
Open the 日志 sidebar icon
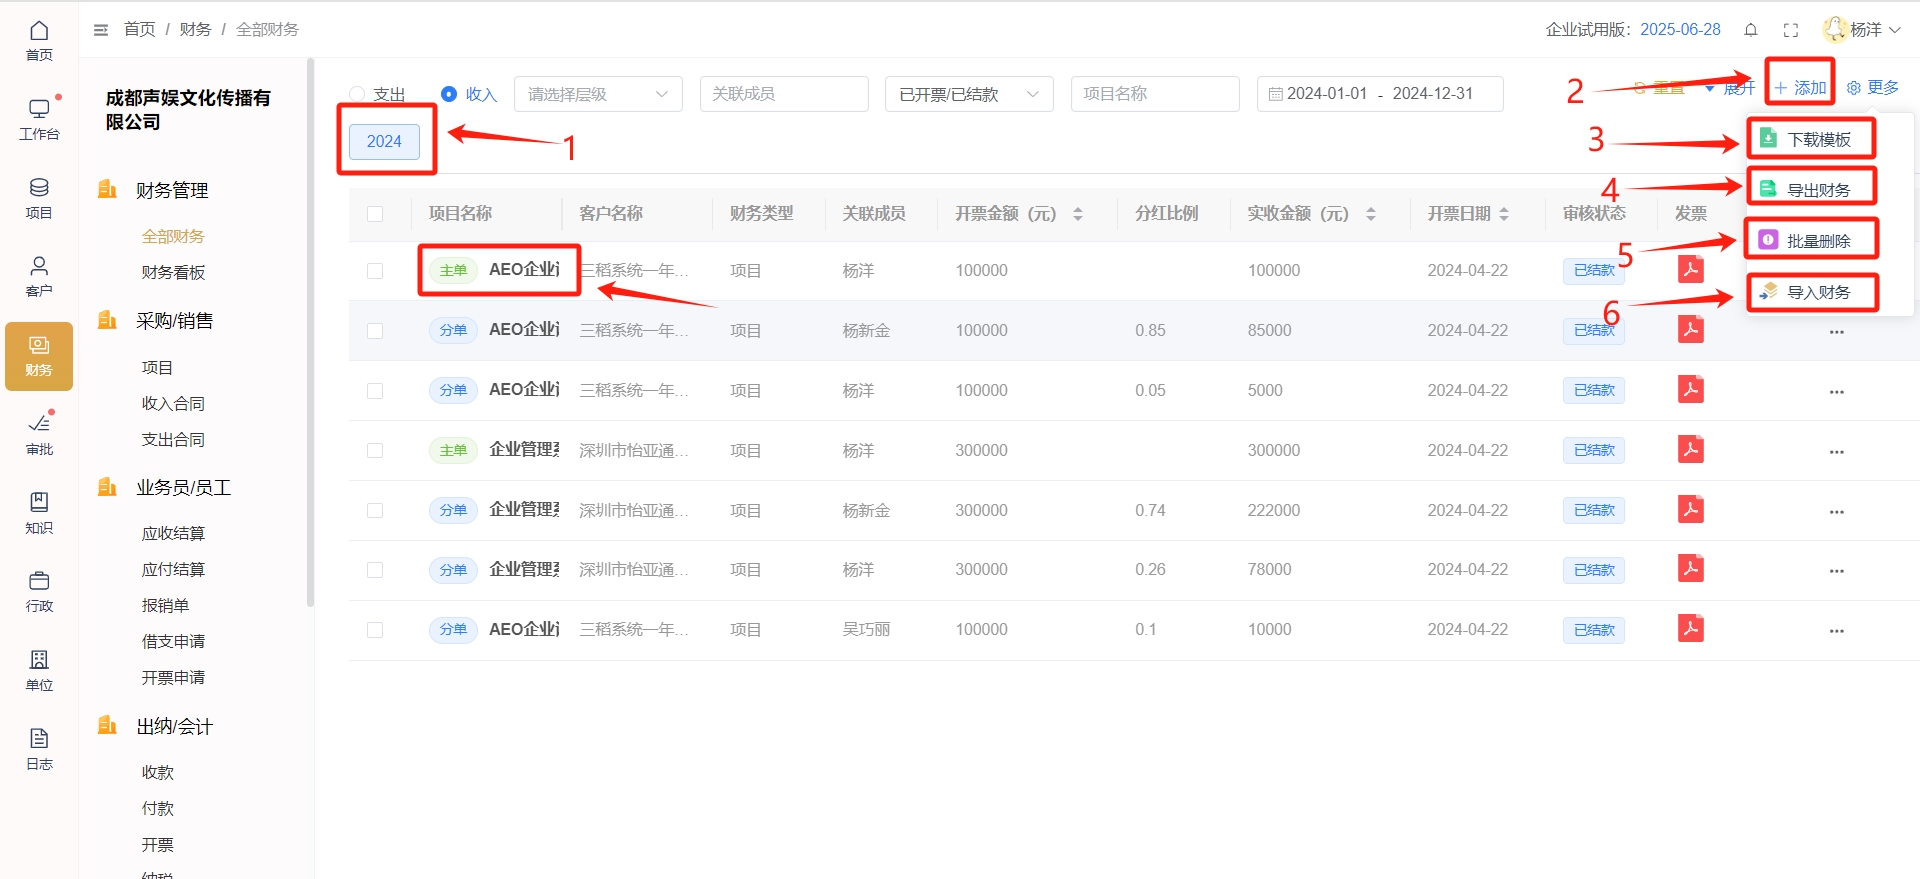[x=39, y=750]
